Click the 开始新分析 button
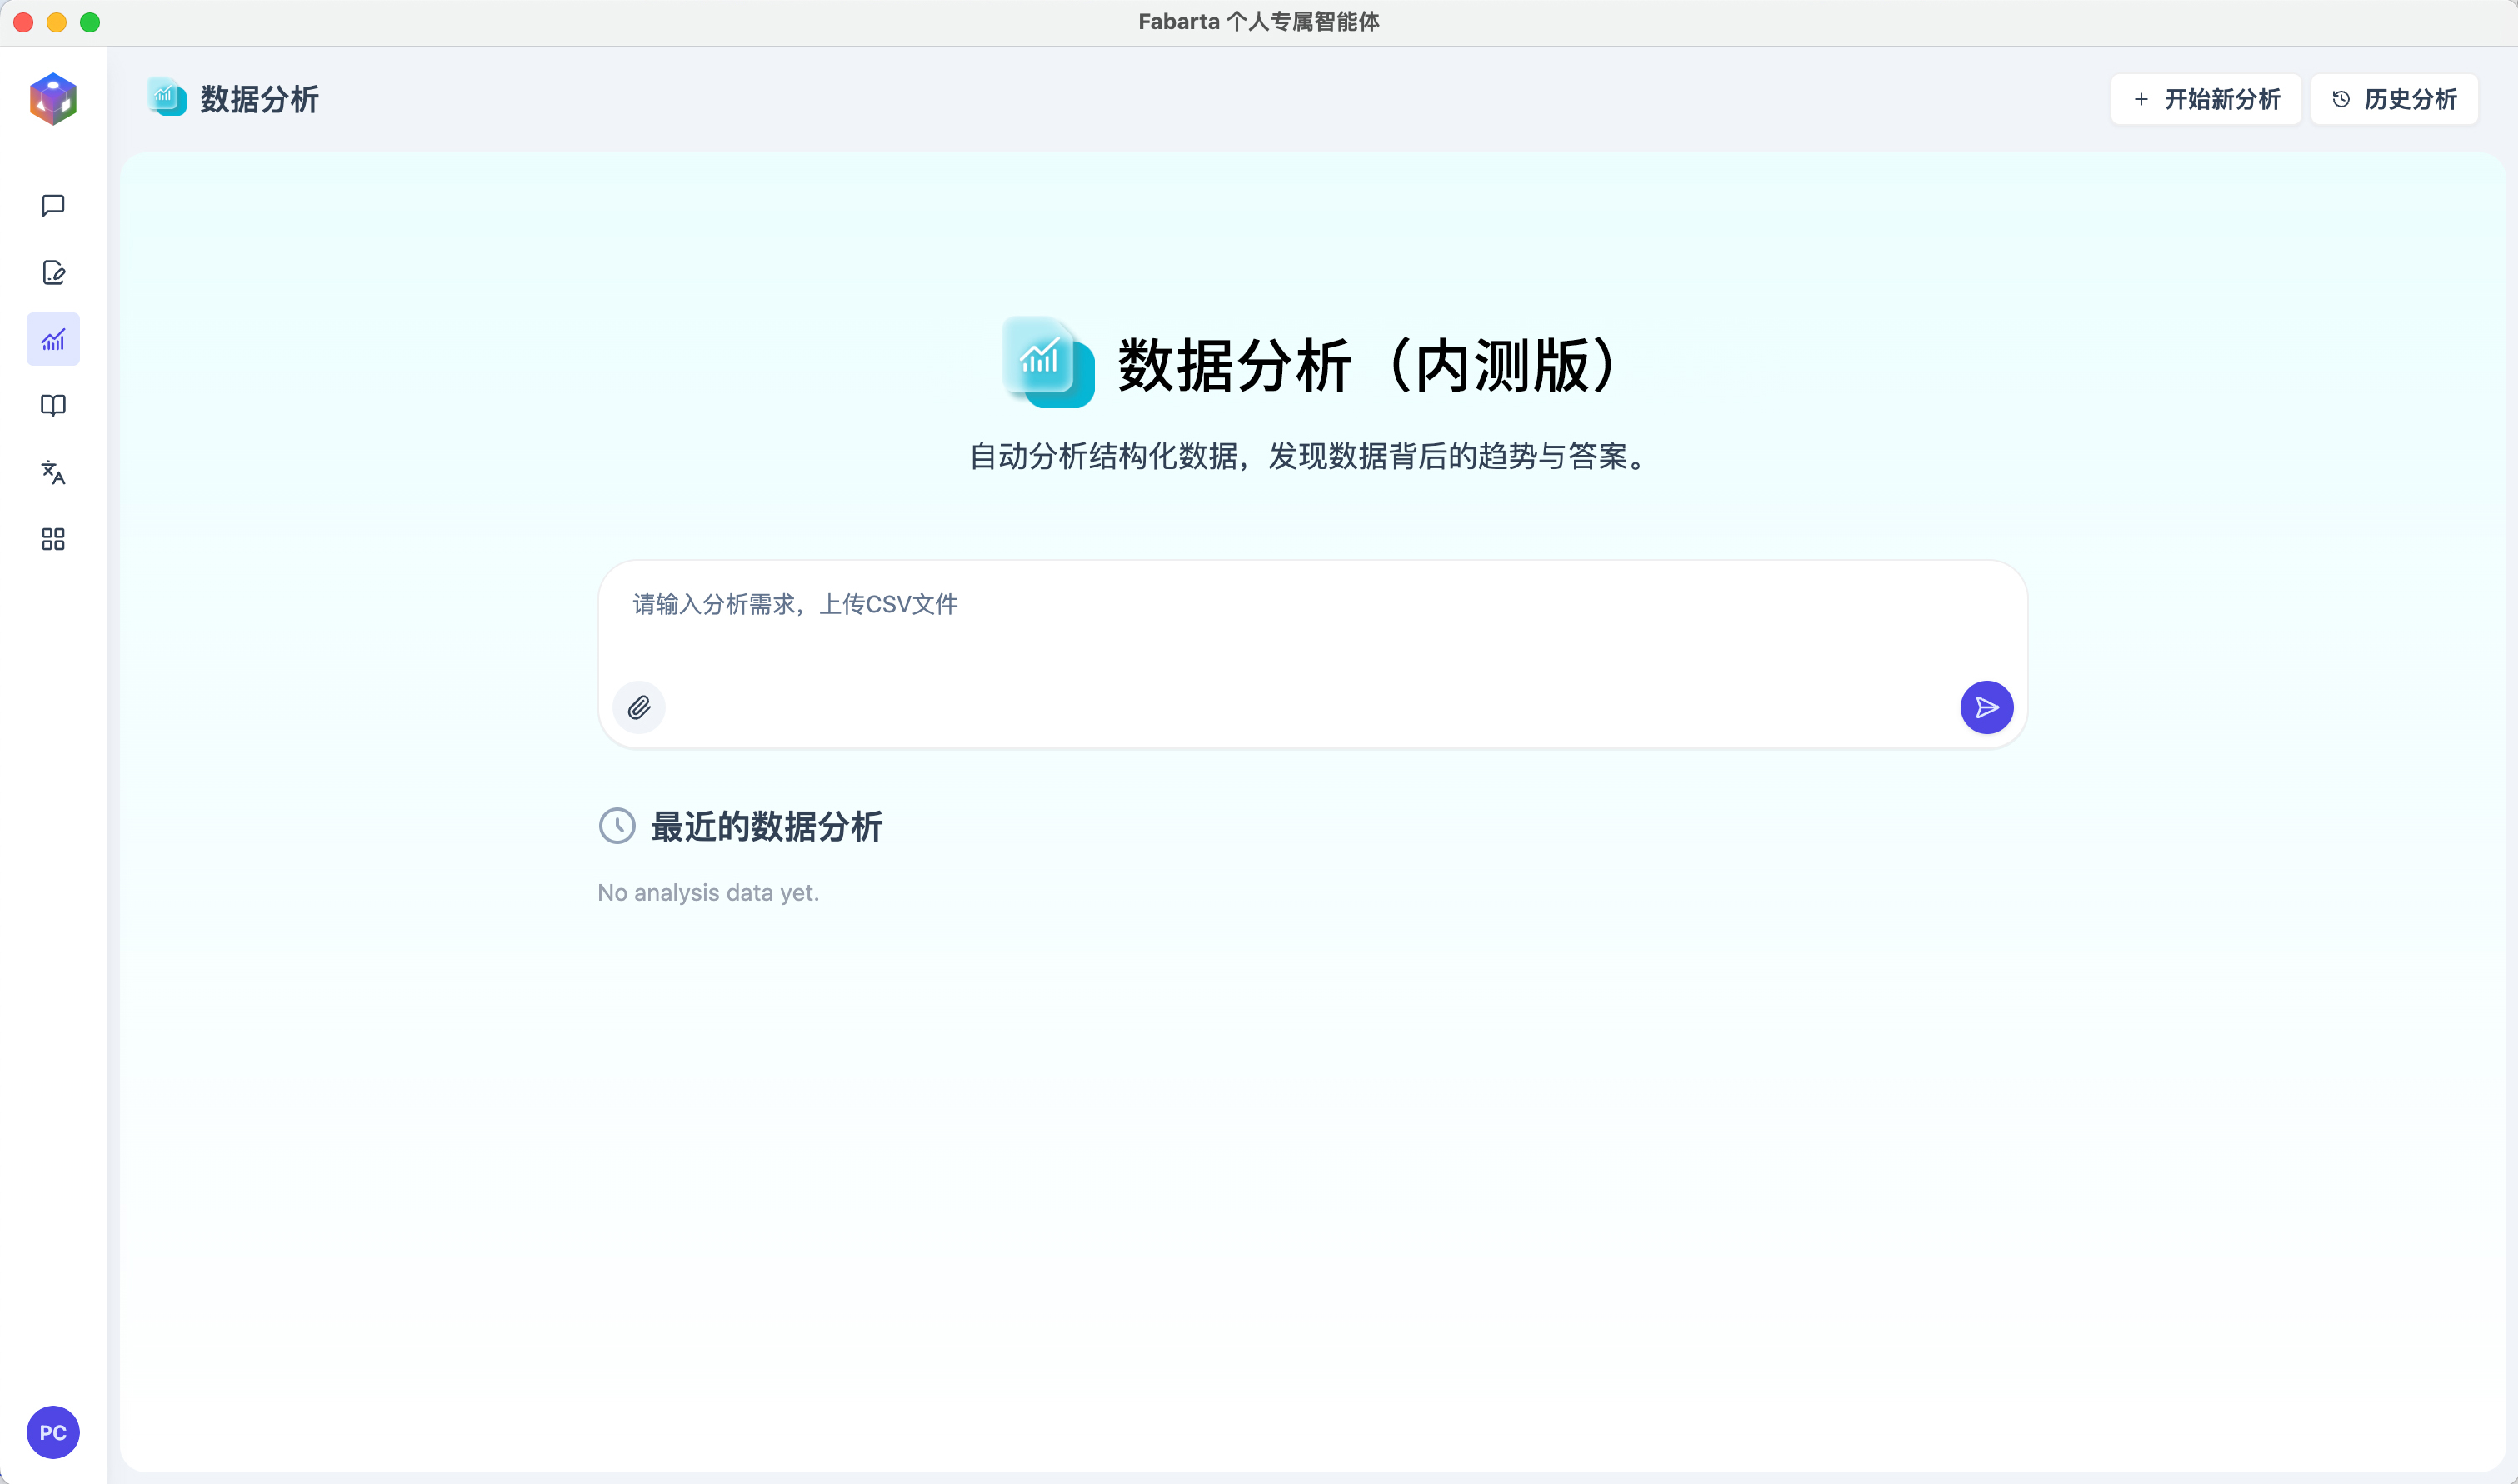Screen dimensions: 2518x1484 pos(2205,99)
